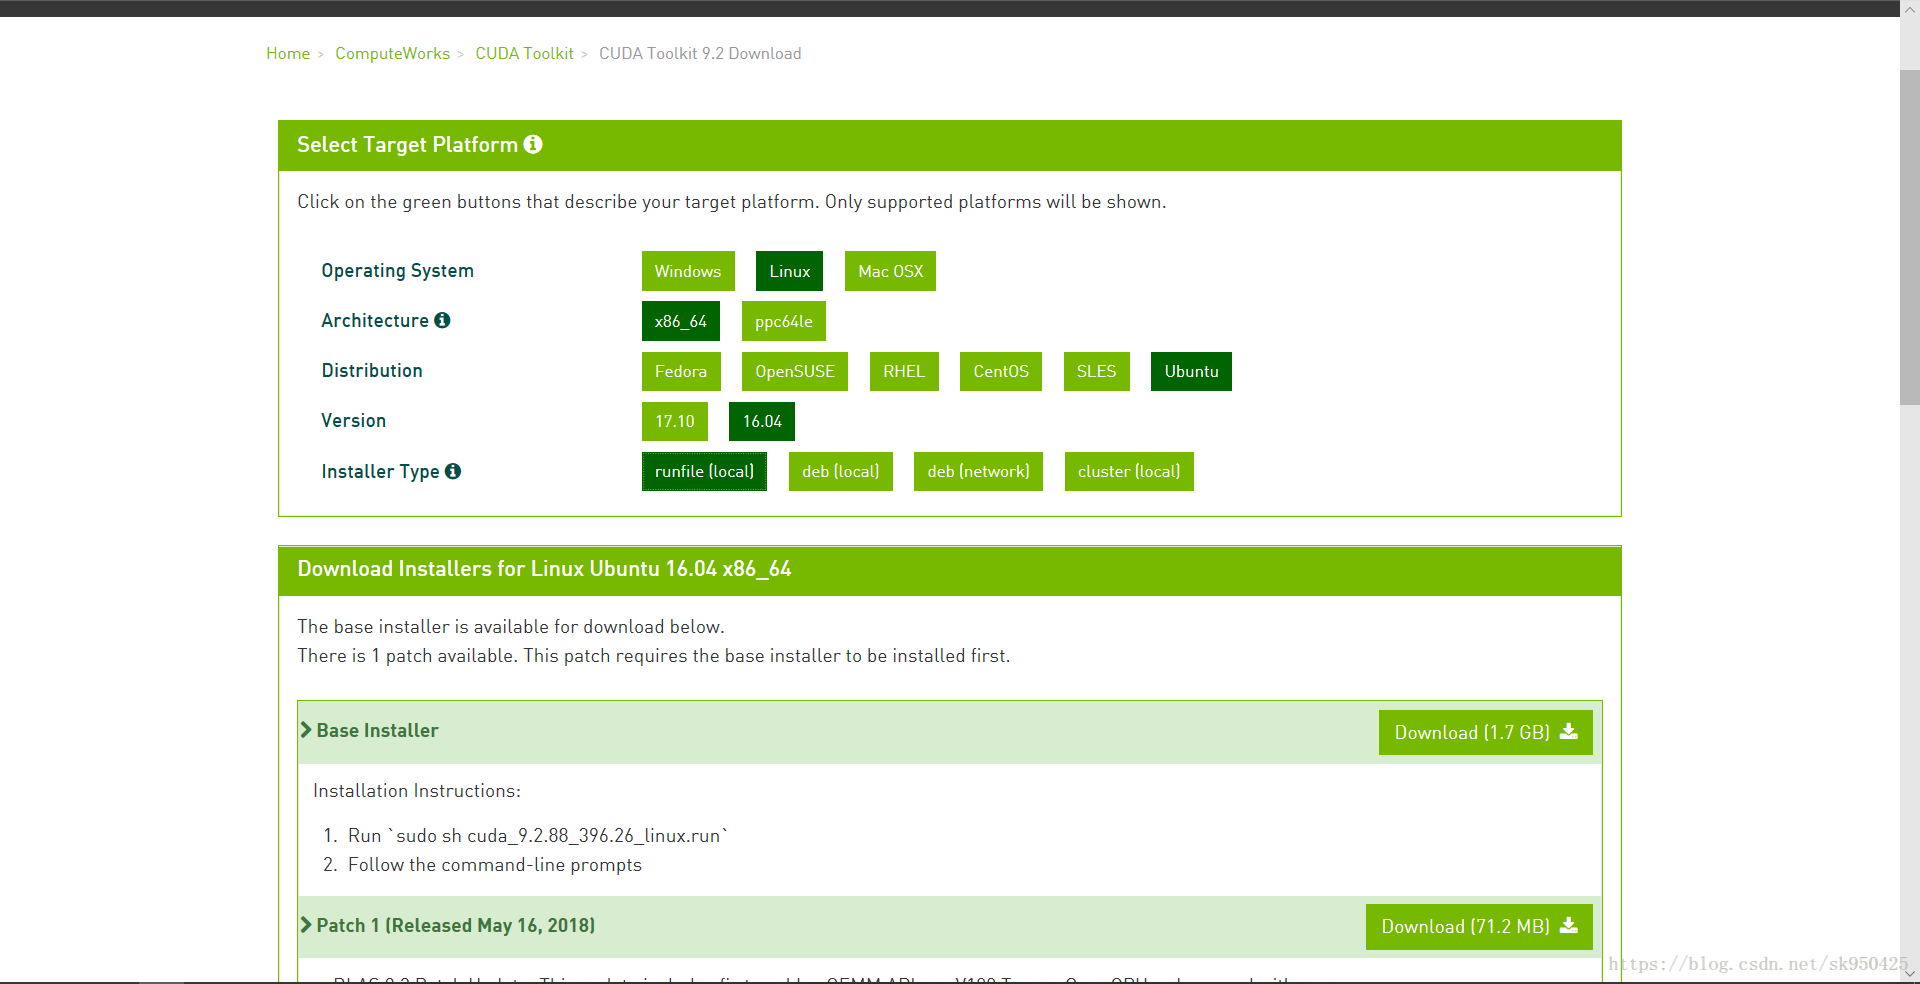Select version 17.10

(x=675, y=421)
